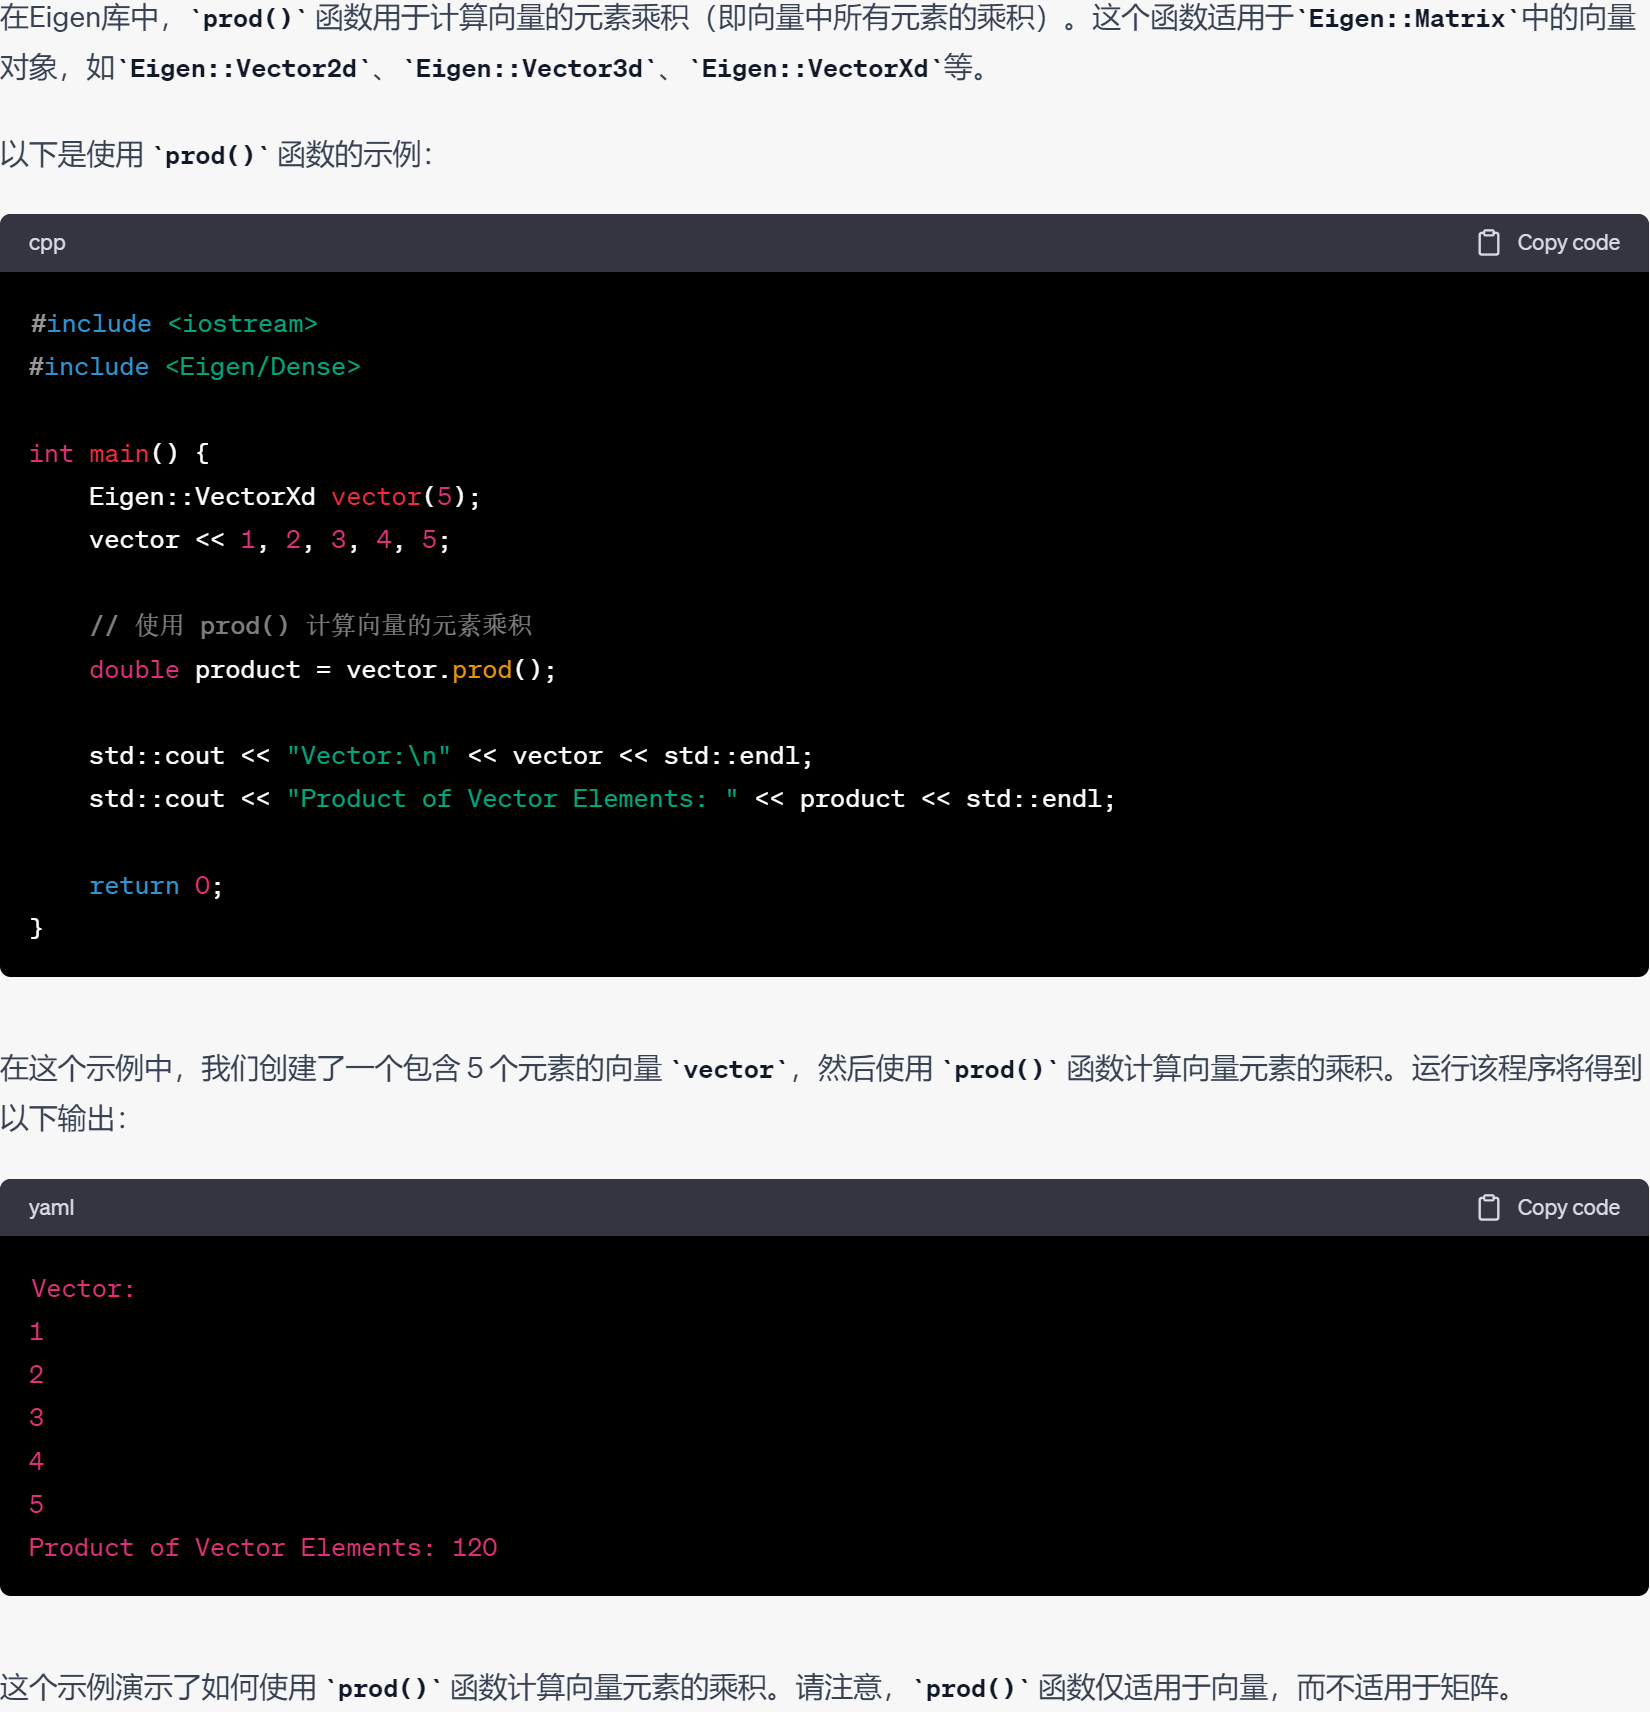Click the 'cpp' language label

(47, 244)
